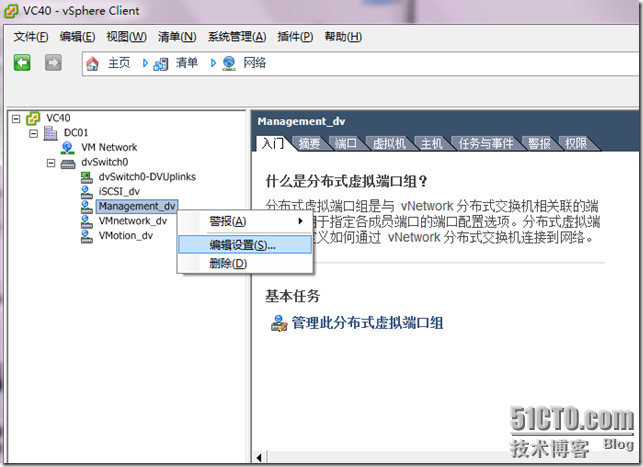Open the 视图(W) menu
Viewport: 643px width, 467px height.
[x=126, y=36]
